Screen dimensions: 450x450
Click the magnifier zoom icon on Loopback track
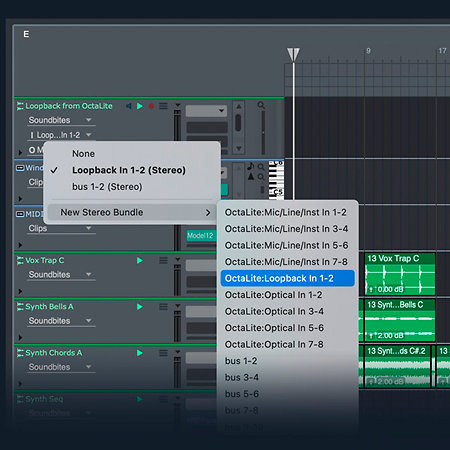point(261,105)
